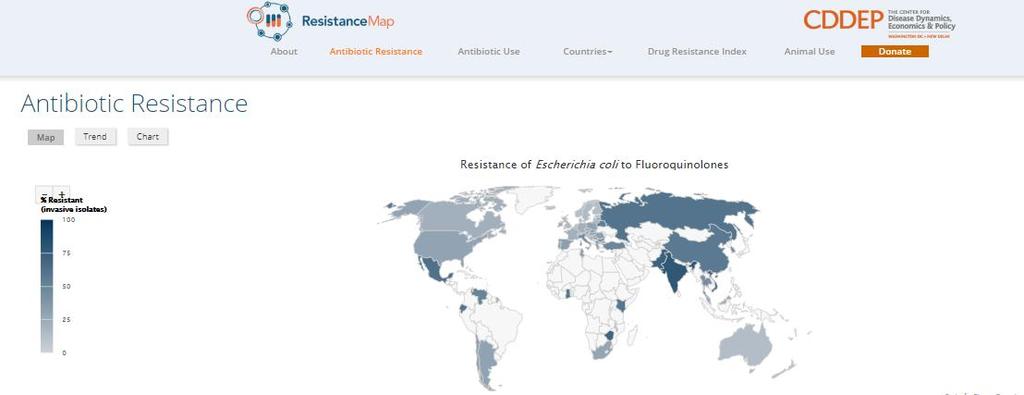1024x395 pixels.
Task: Open the About page
Action: [284, 52]
